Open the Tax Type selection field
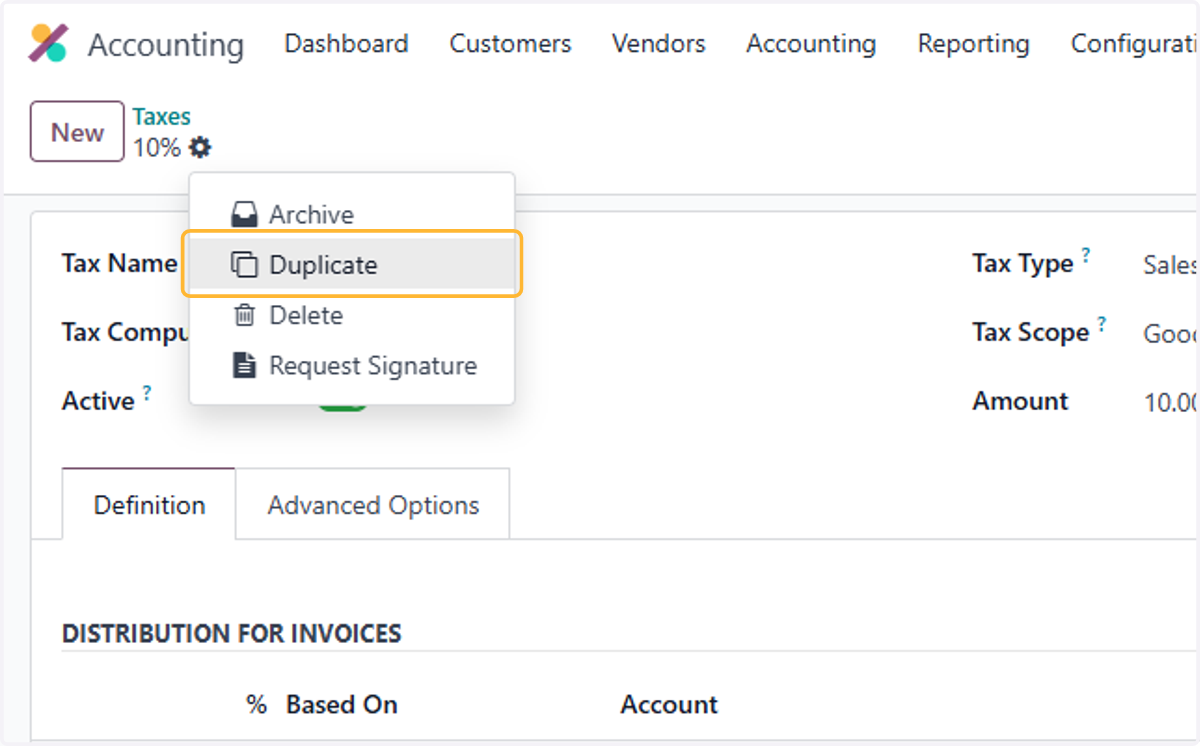 pos(1171,265)
